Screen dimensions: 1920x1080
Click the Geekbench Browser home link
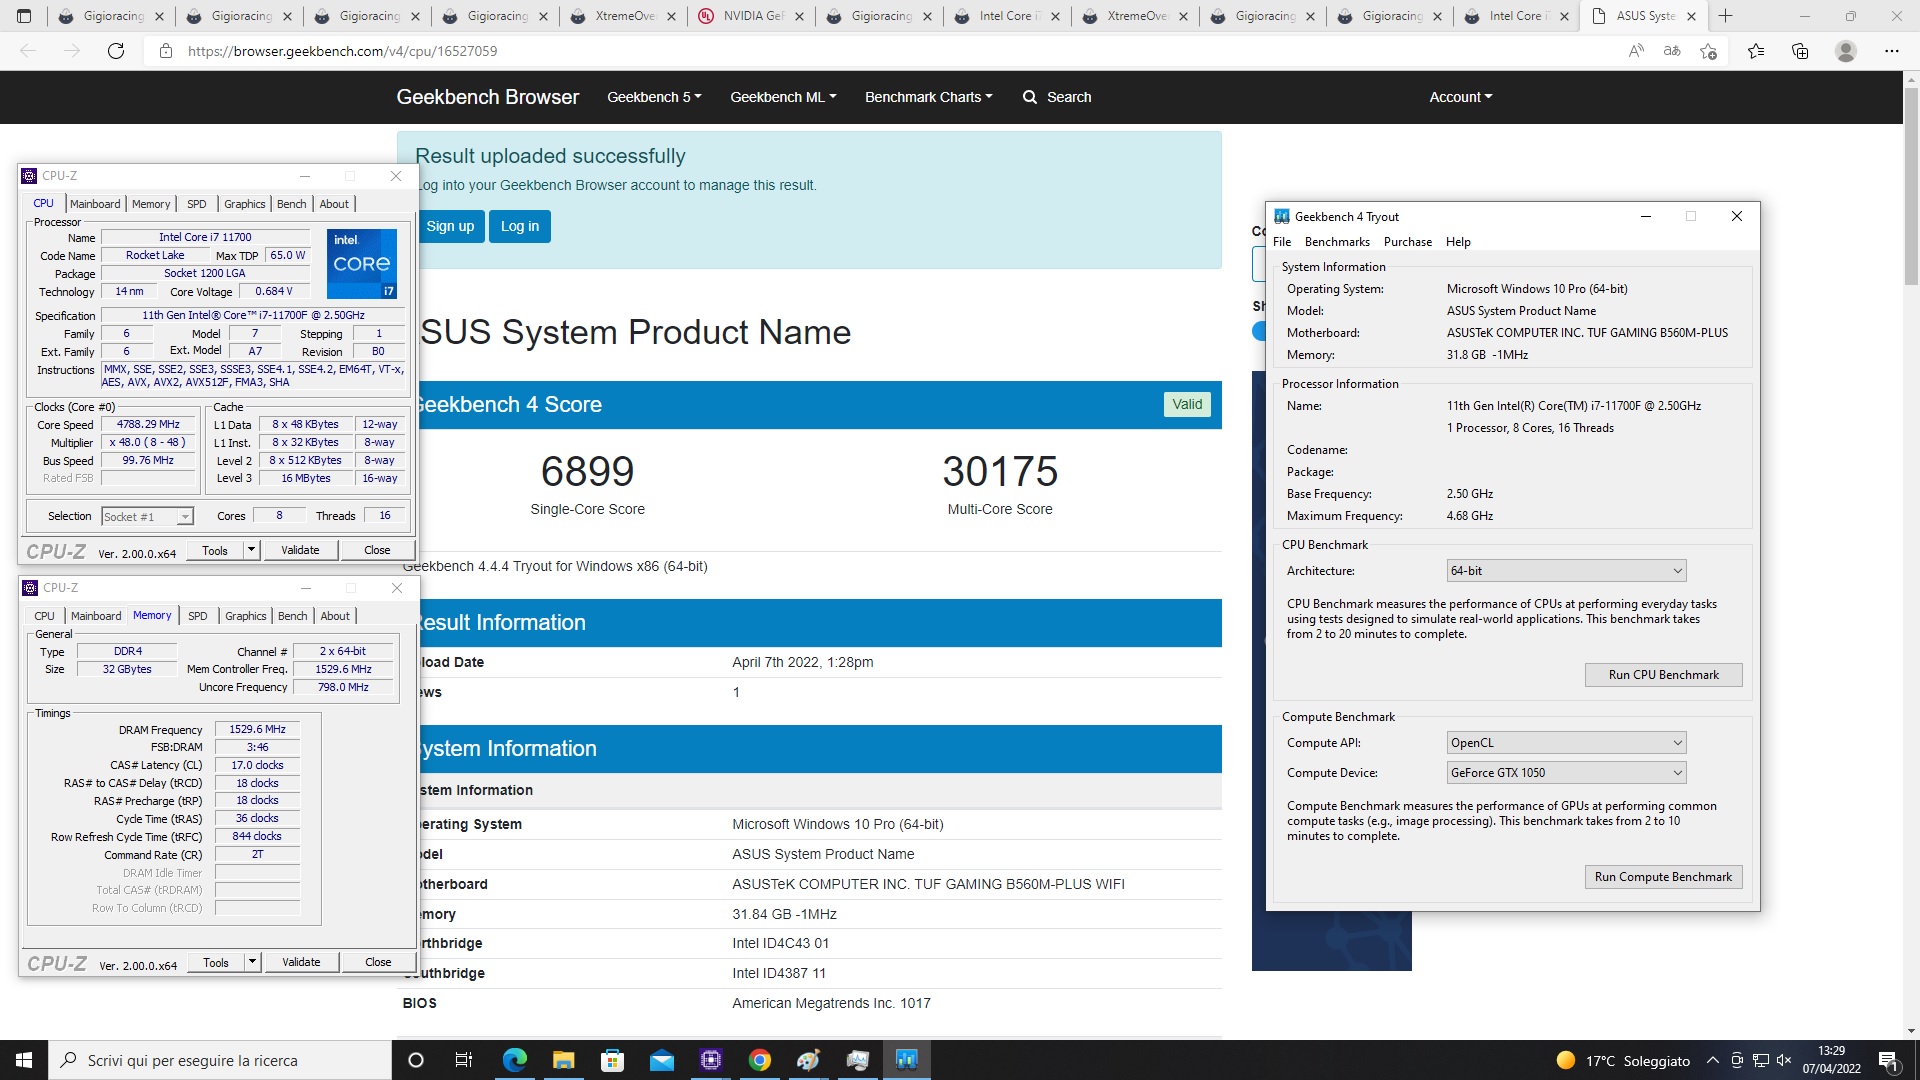(x=488, y=97)
